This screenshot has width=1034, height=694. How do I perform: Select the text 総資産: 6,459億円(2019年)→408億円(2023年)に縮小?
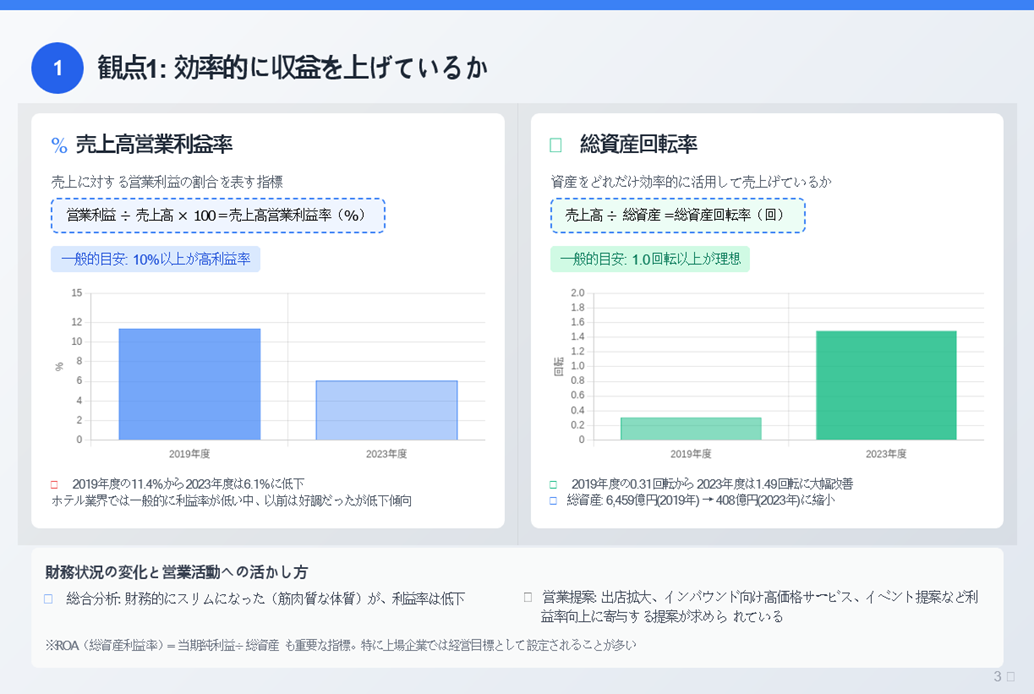pos(701,501)
